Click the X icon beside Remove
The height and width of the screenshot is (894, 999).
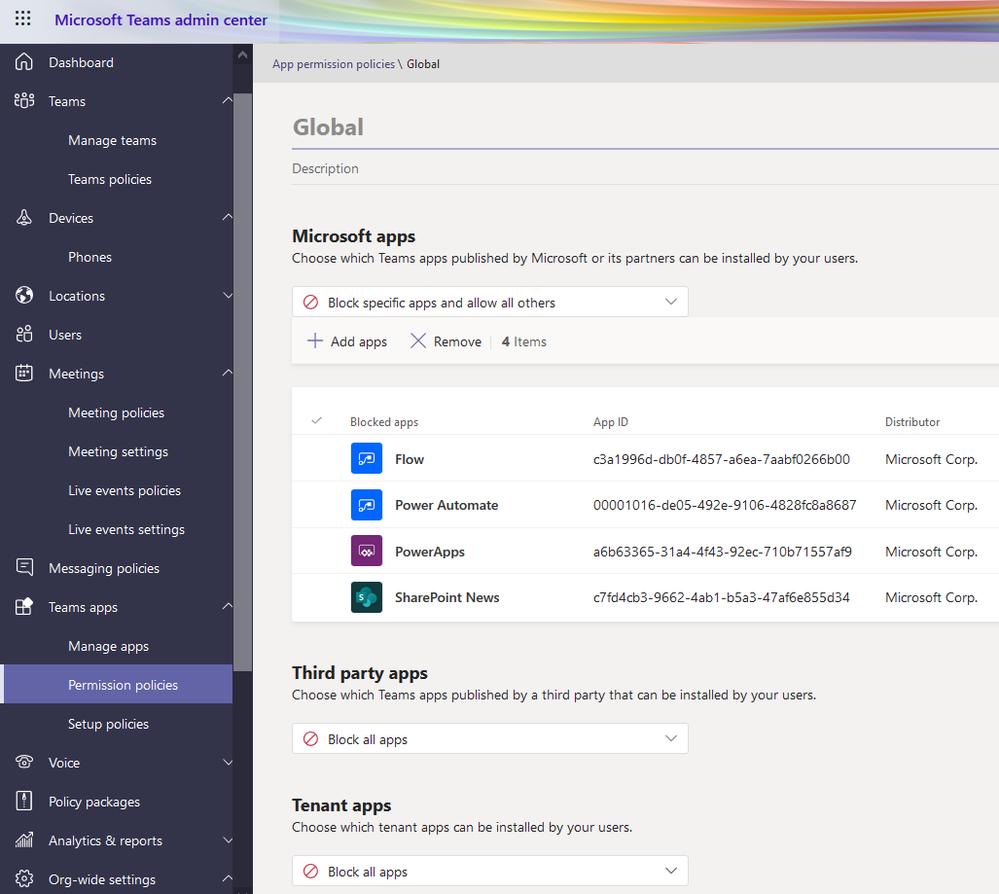(418, 341)
